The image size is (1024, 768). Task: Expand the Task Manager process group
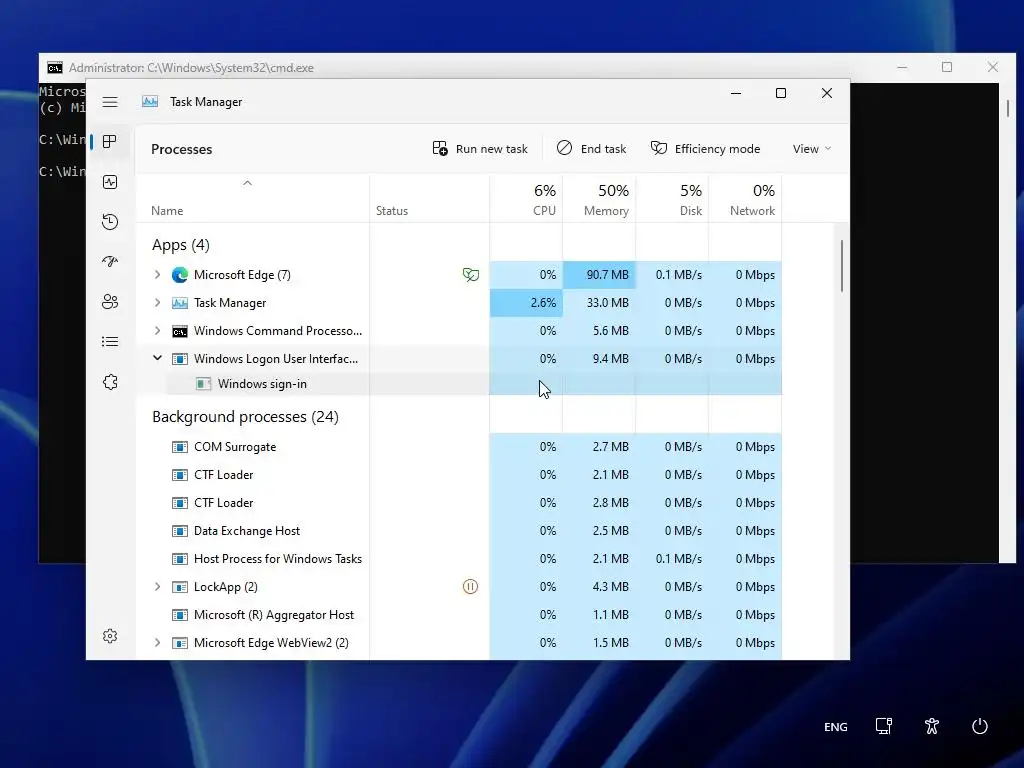(x=157, y=303)
